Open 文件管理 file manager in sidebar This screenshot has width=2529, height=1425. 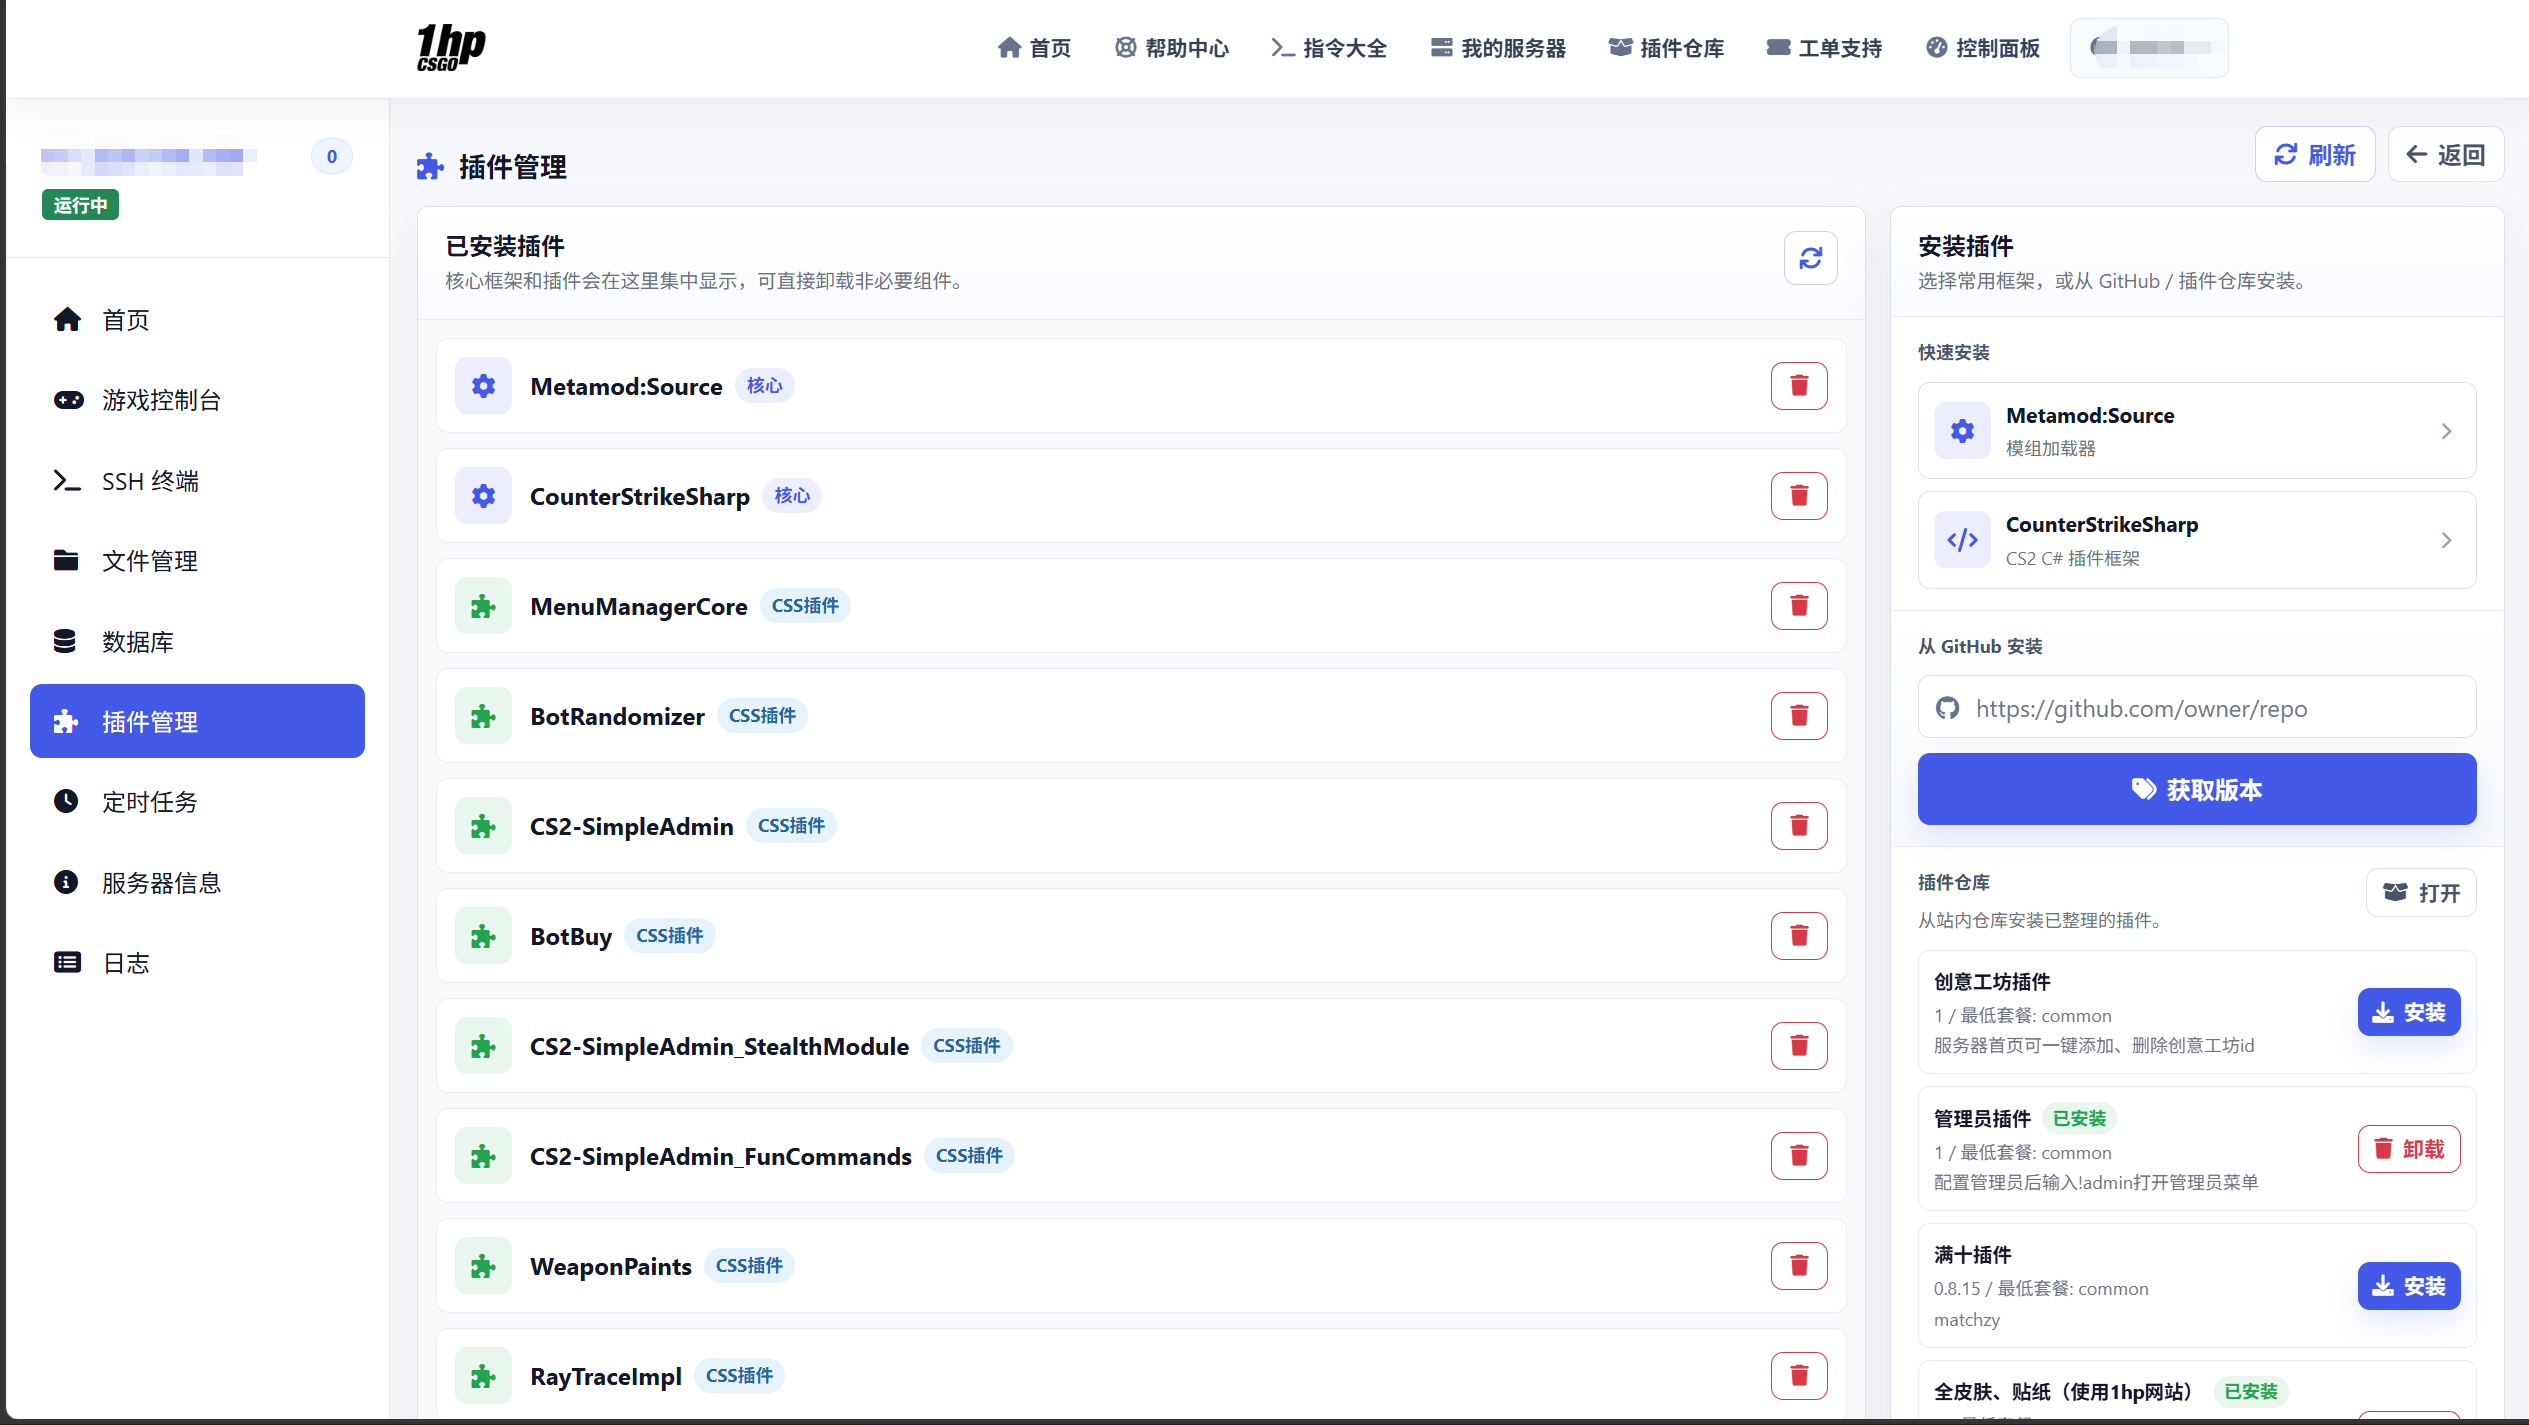tap(197, 561)
